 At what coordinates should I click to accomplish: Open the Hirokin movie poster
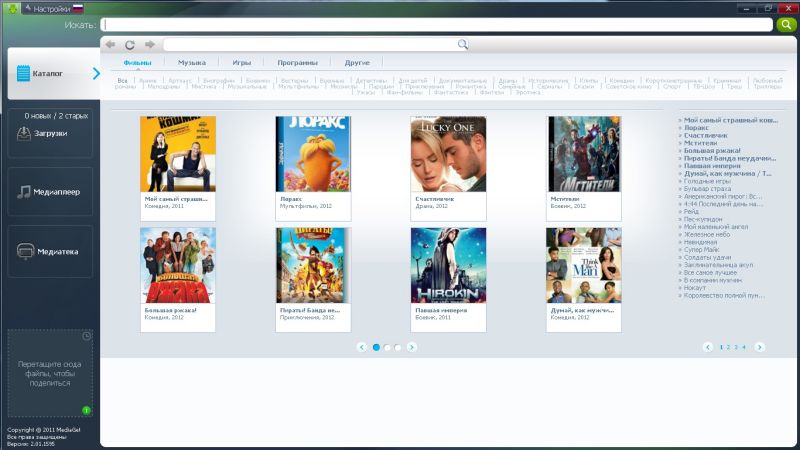coord(448,265)
